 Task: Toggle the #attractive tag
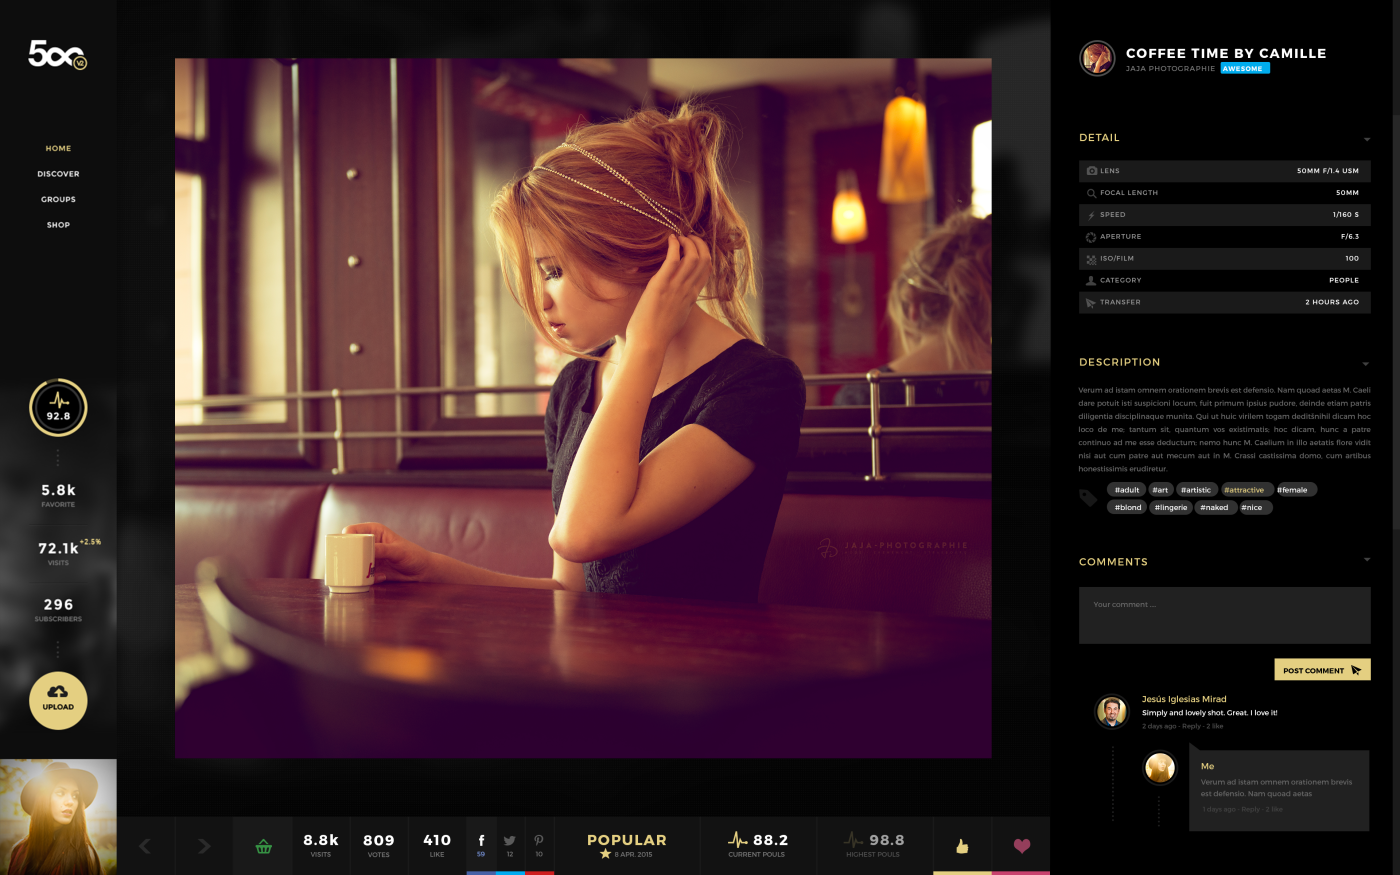1245,490
